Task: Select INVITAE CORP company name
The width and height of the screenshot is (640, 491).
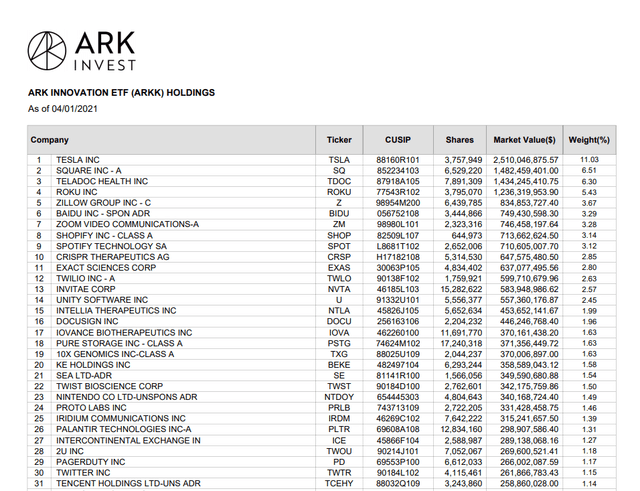Action: 86,289
